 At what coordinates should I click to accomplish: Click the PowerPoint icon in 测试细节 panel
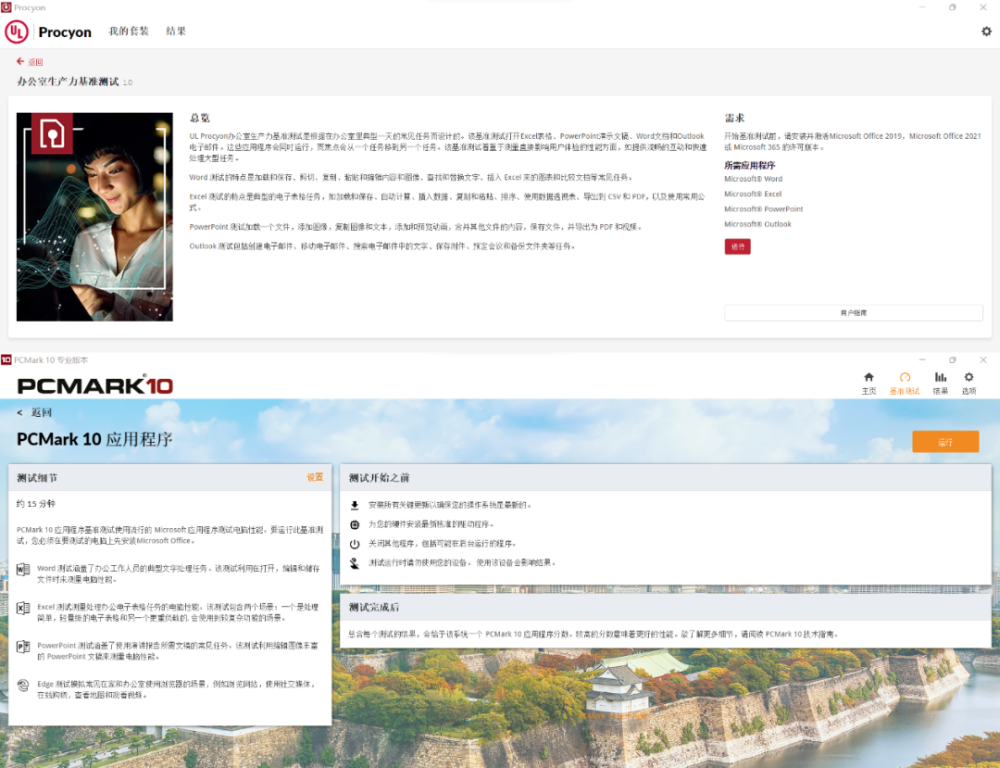click(23, 646)
